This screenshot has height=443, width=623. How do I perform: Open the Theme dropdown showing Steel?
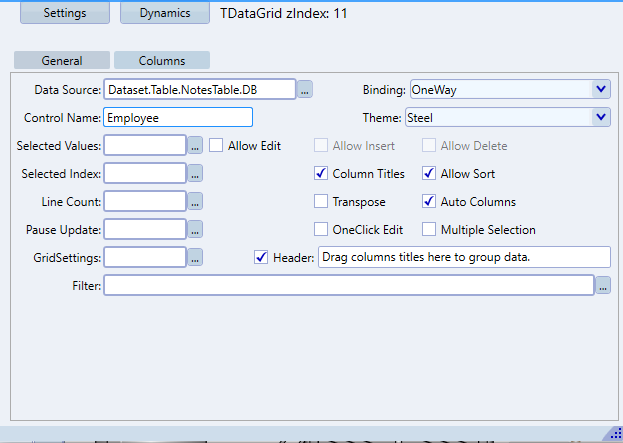point(600,117)
